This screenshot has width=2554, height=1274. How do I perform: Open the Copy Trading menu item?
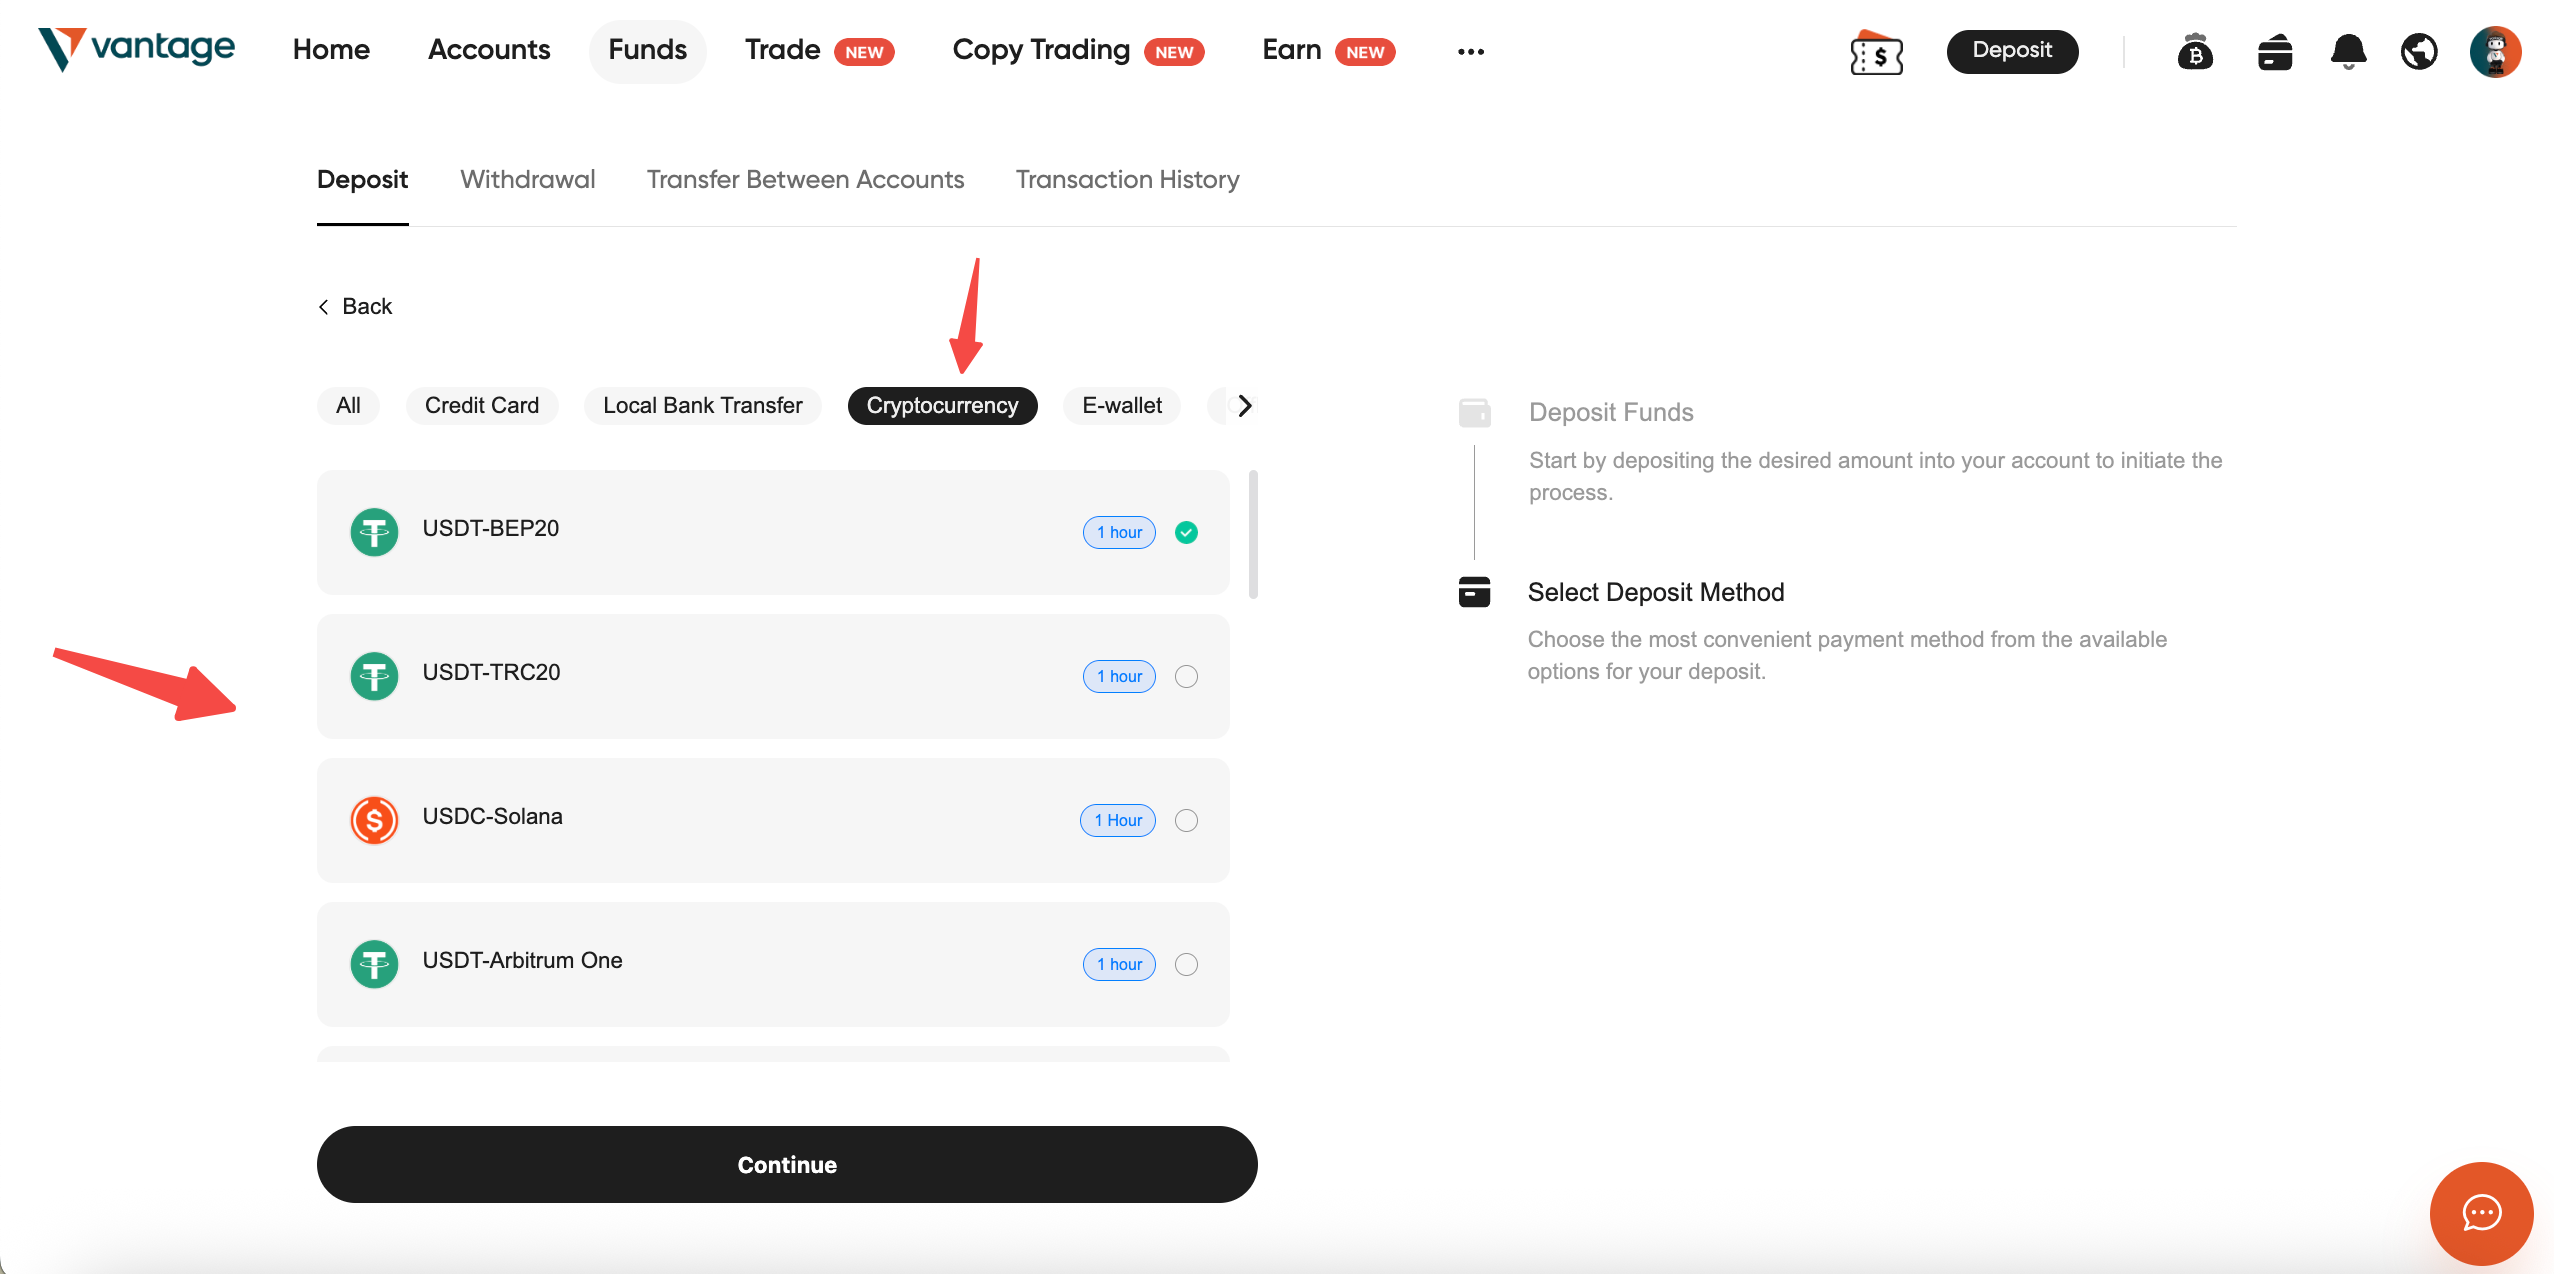[x=1078, y=50]
